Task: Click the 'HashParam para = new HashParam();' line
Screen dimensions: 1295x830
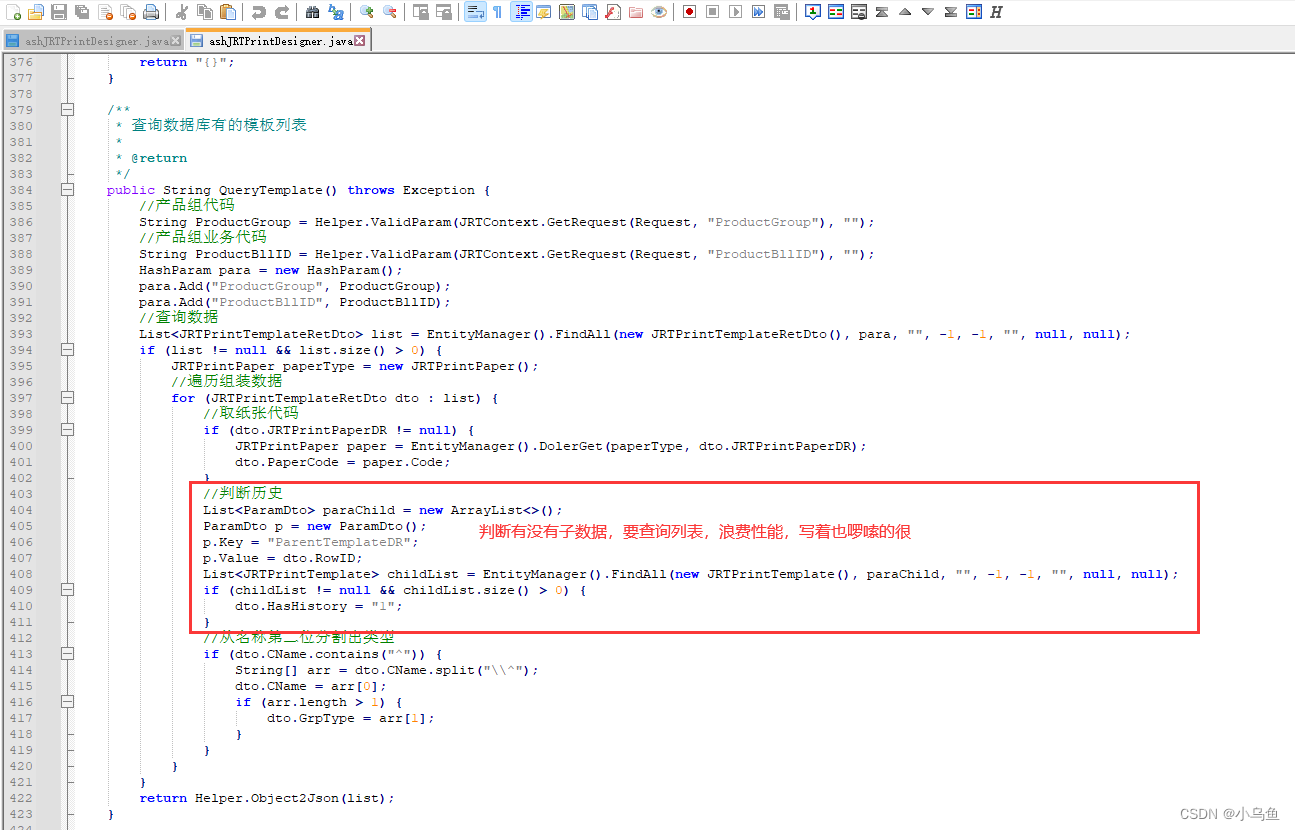Action: [271, 270]
